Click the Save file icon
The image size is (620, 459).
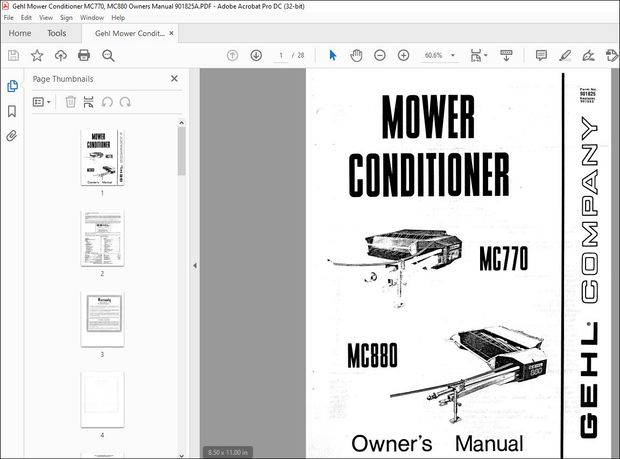click(13, 55)
